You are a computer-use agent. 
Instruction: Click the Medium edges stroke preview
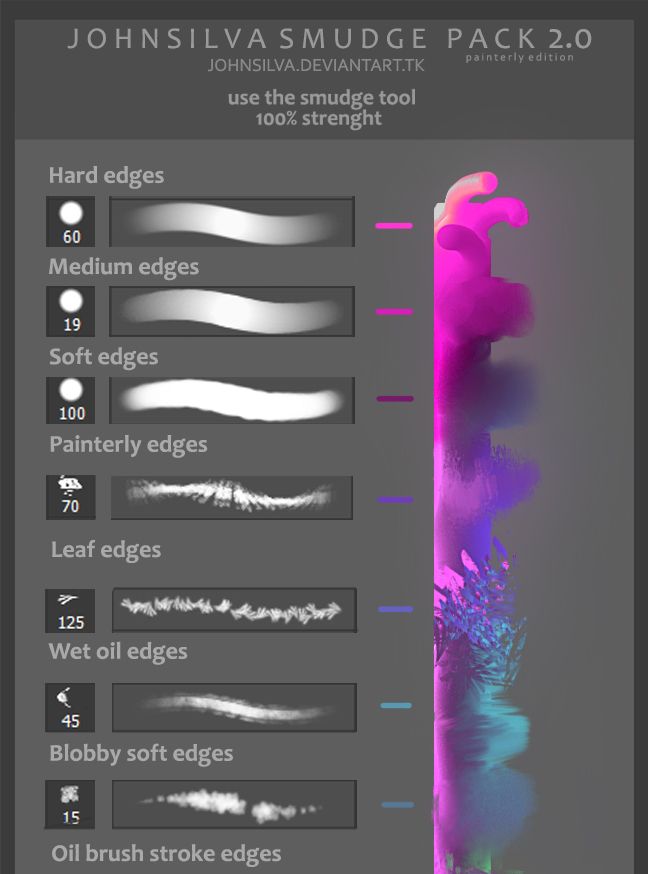(232, 311)
